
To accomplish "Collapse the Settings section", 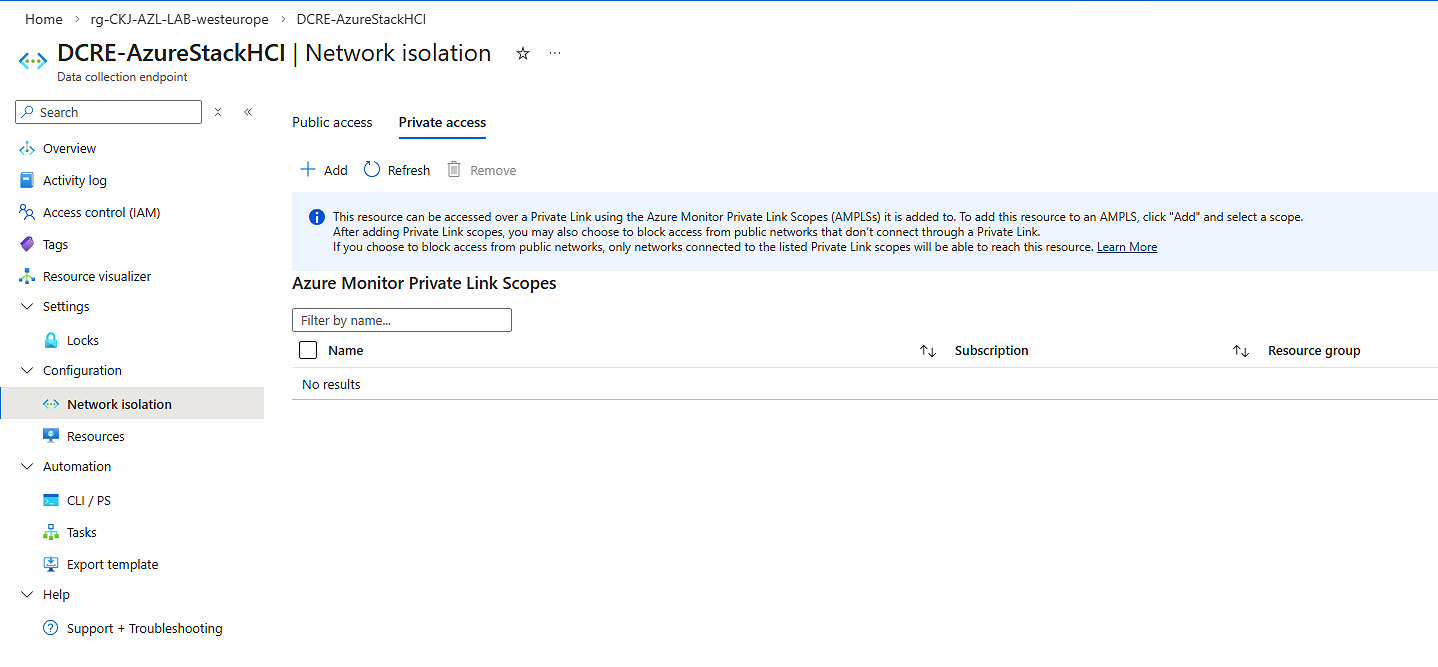I will point(27,306).
